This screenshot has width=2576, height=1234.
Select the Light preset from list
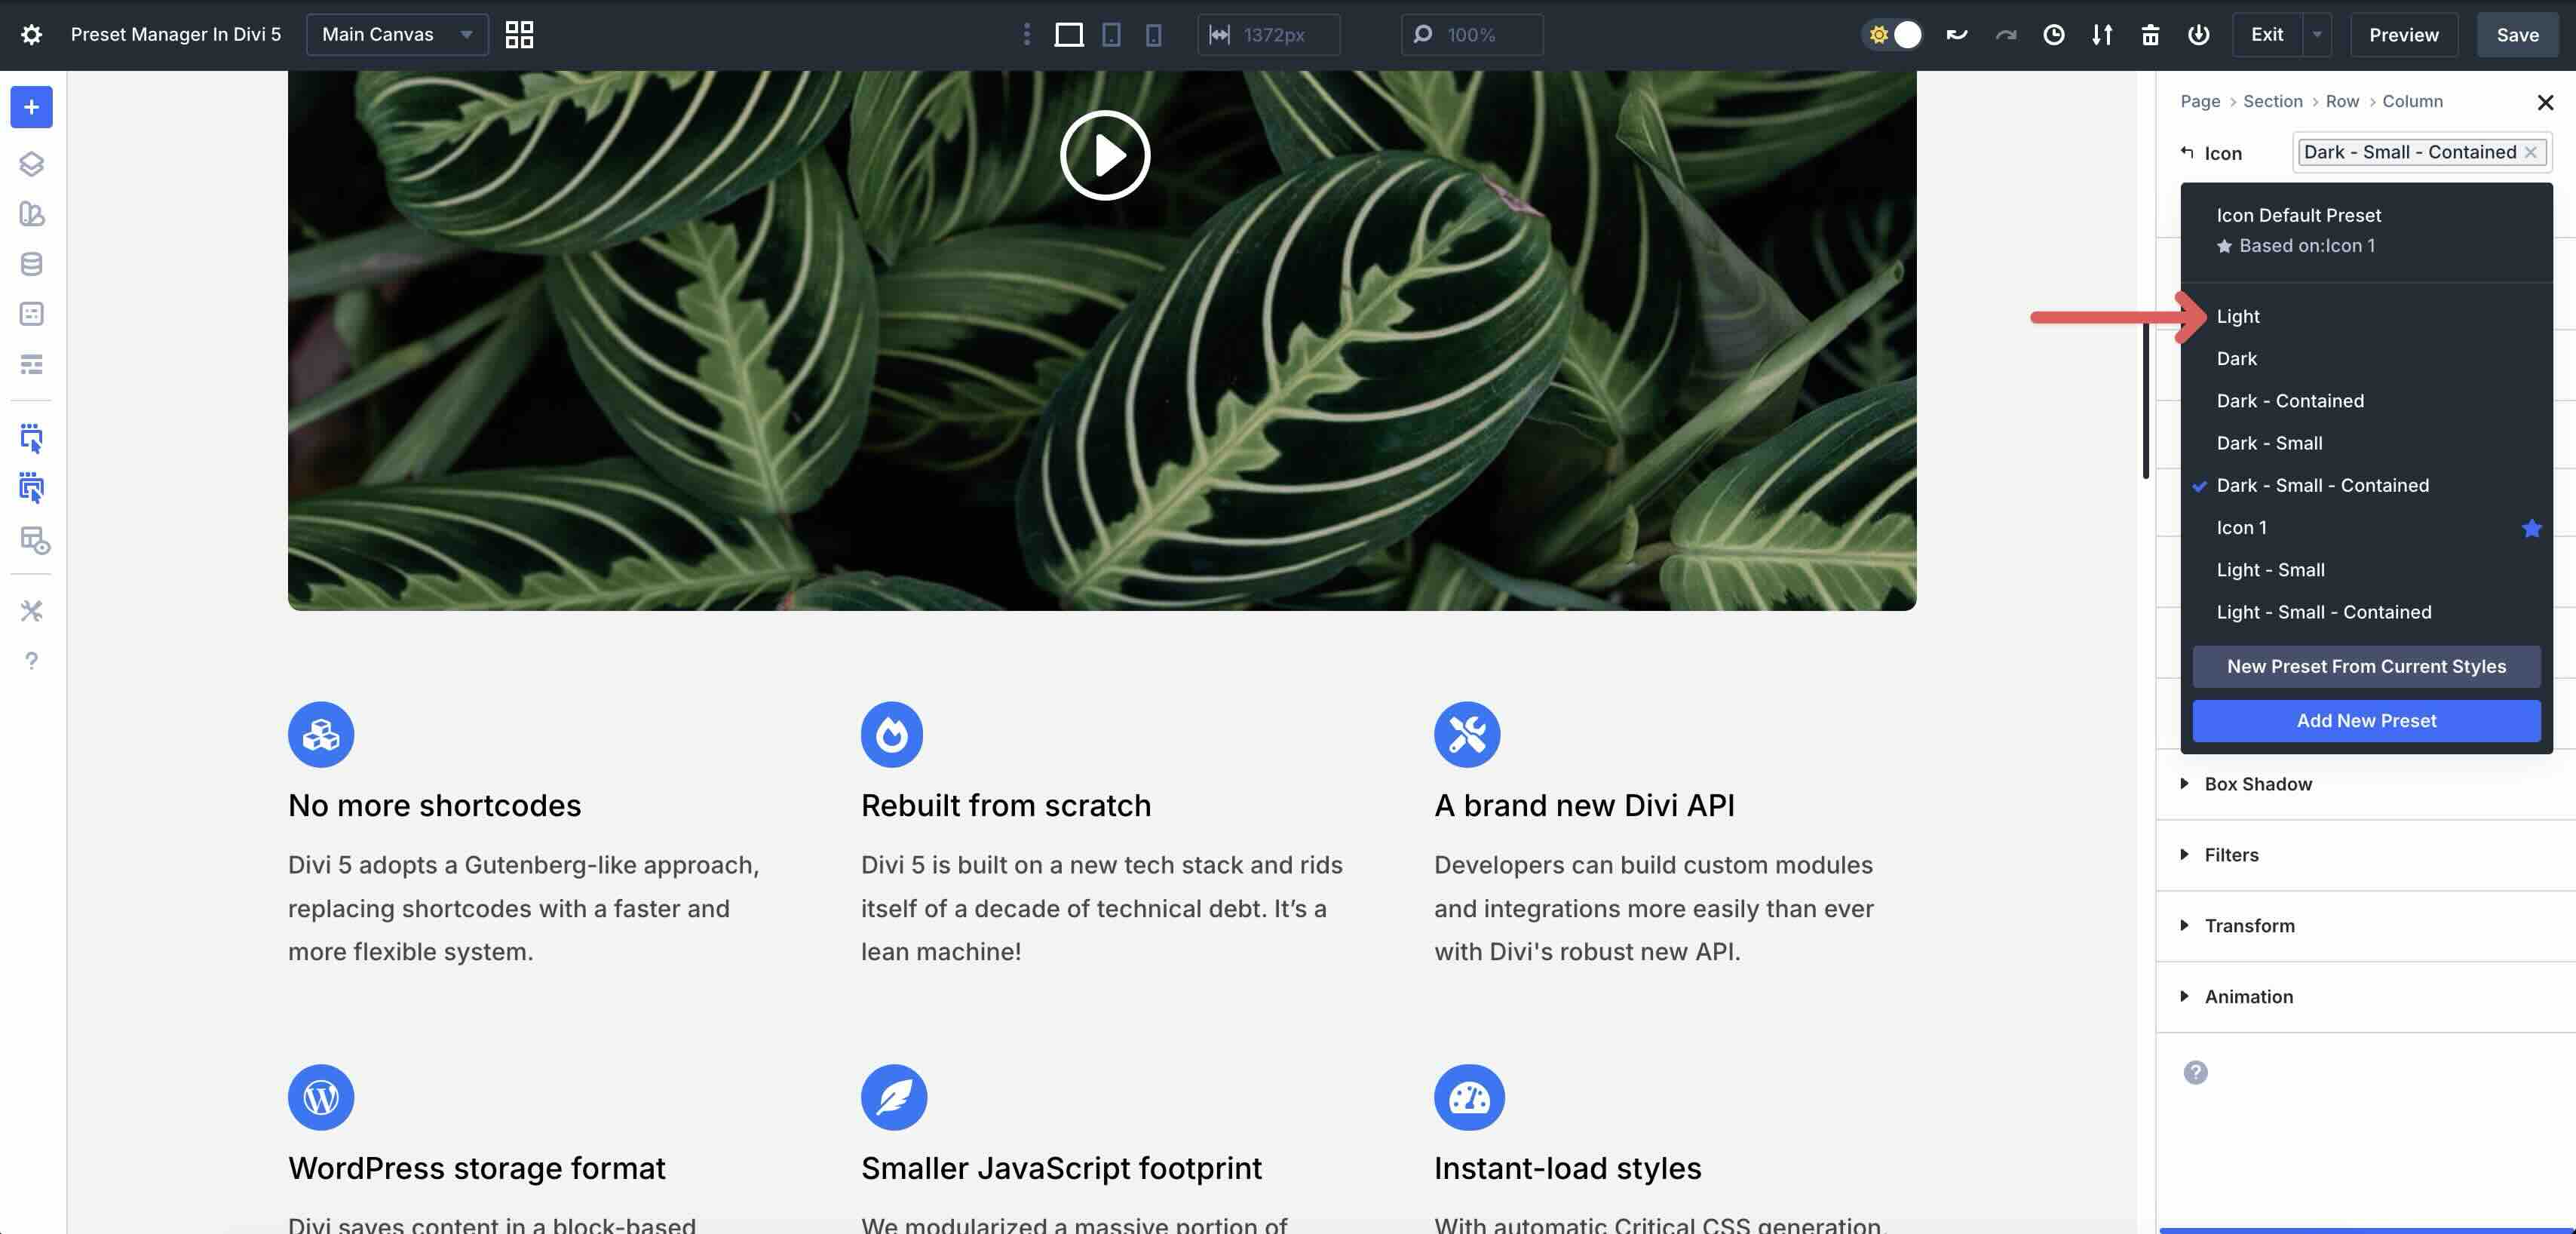click(2238, 316)
